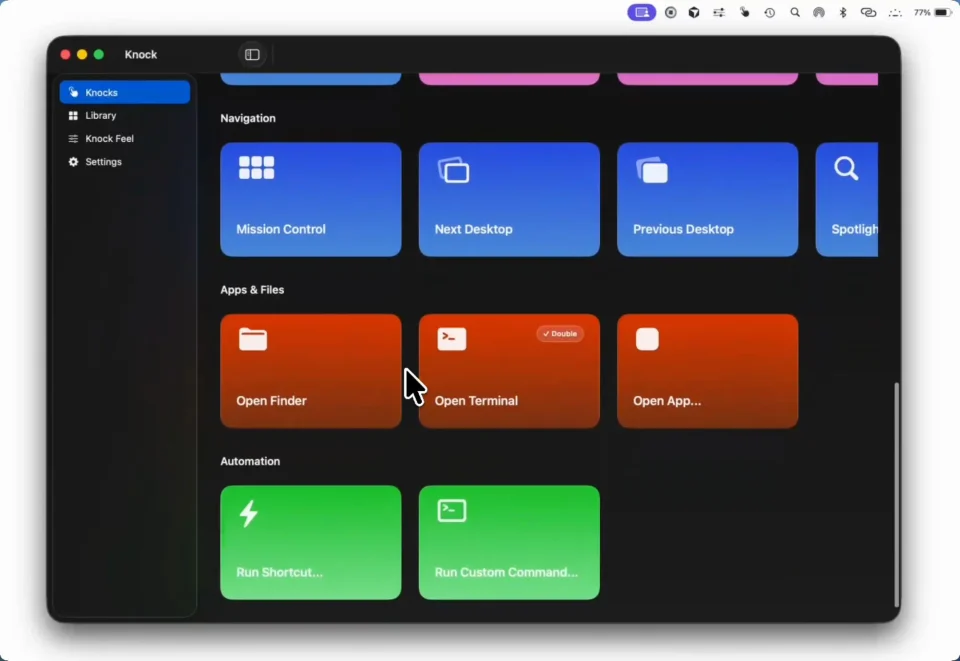Open Settings from the sidebar

[x=125, y=162]
